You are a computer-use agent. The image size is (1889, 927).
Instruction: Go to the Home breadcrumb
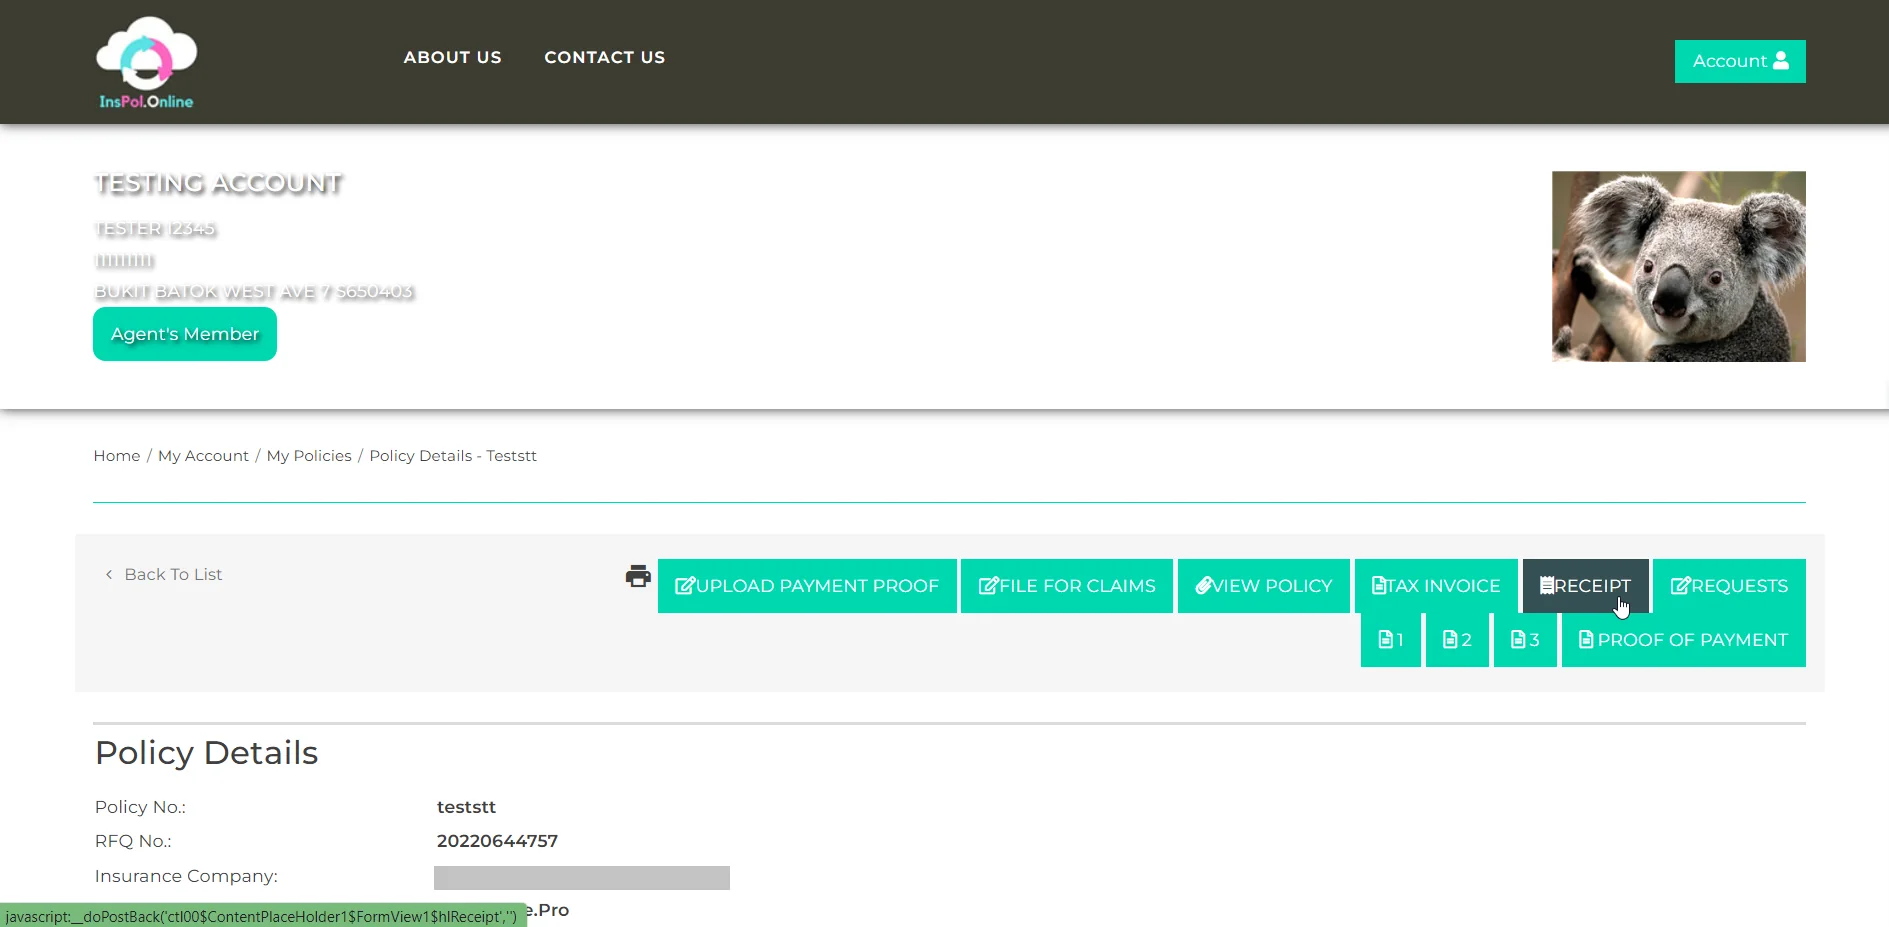pyautogui.click(x=117, y=456)
